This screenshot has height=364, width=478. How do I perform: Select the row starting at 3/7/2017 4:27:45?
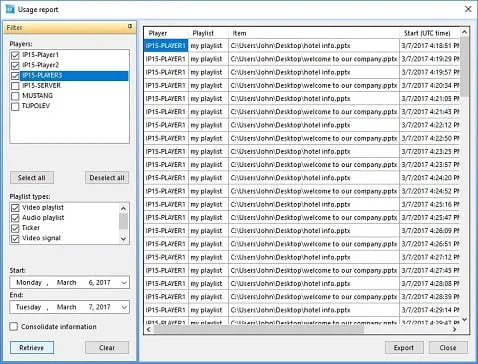pyautogui.click(x=302, y=270)
